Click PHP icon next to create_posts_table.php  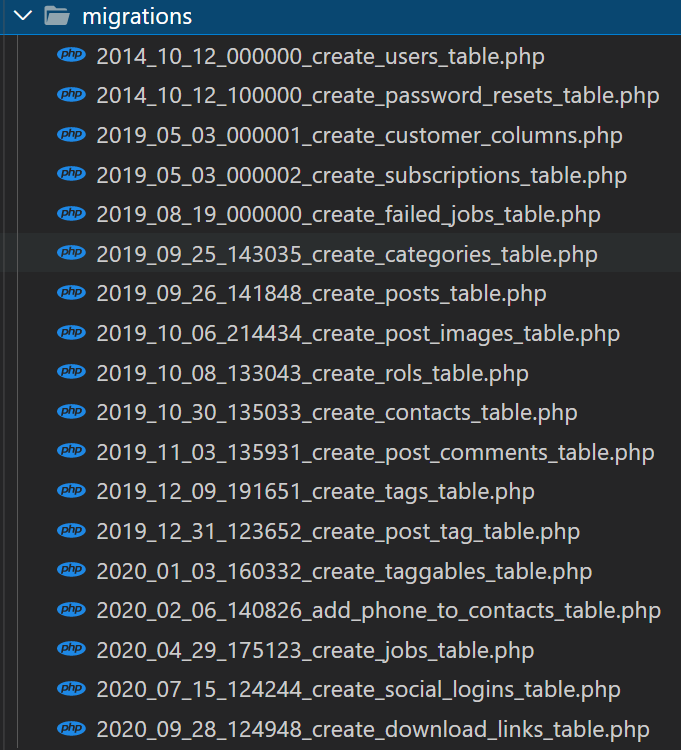71,293
